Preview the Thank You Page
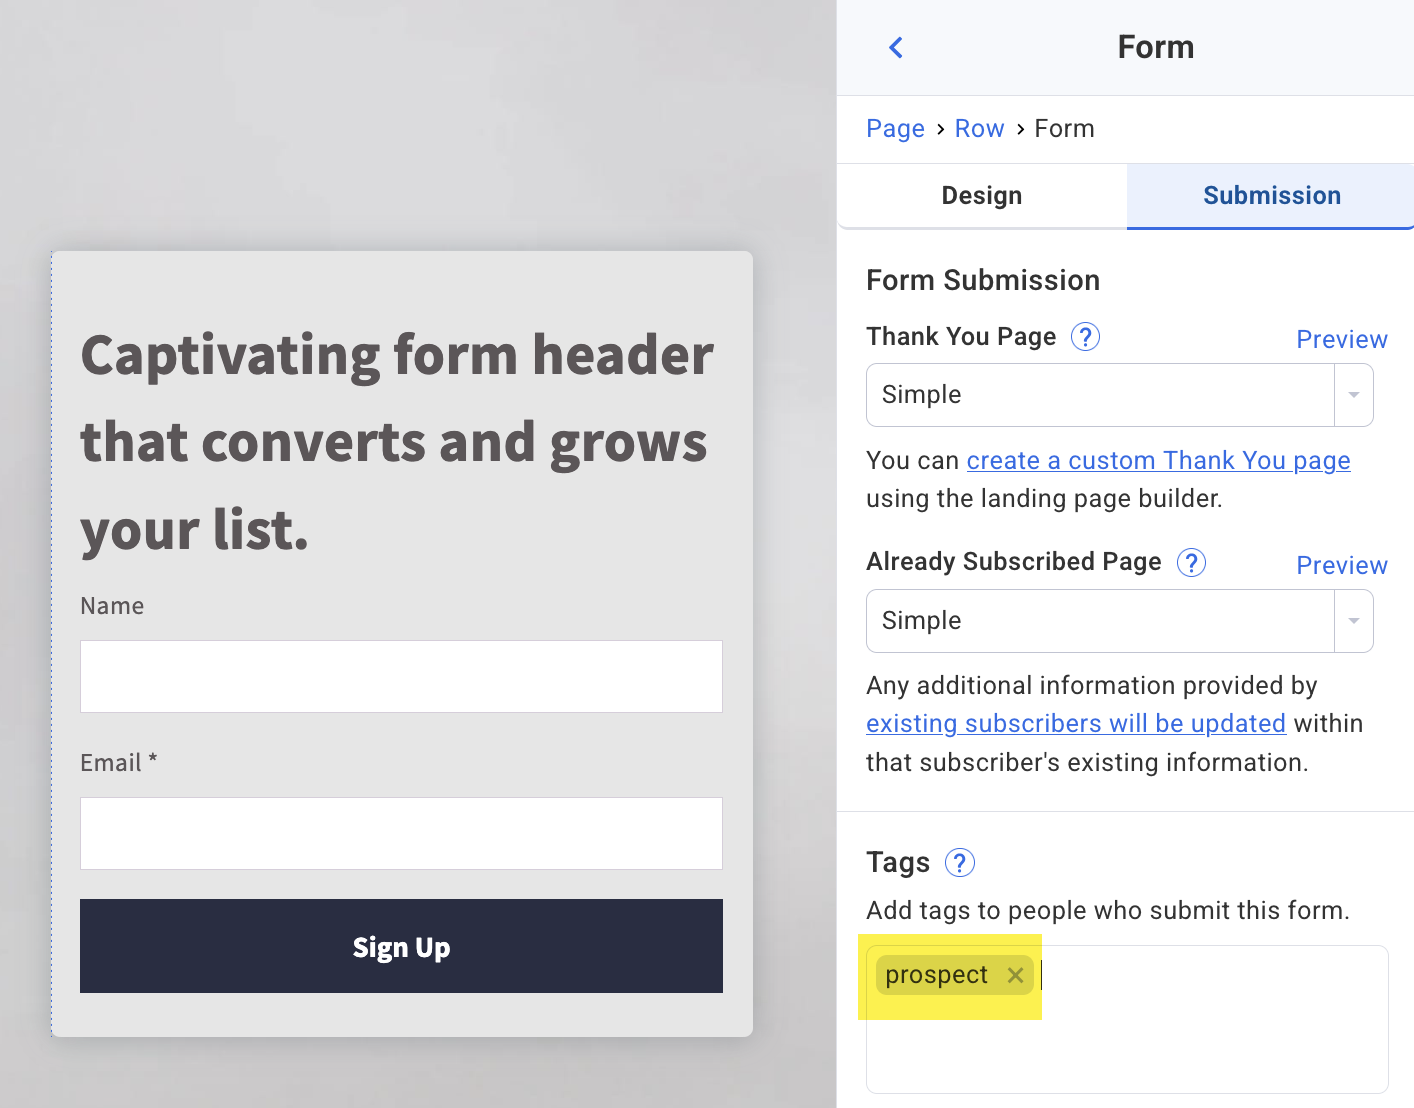 click(x=1342, y=339)
